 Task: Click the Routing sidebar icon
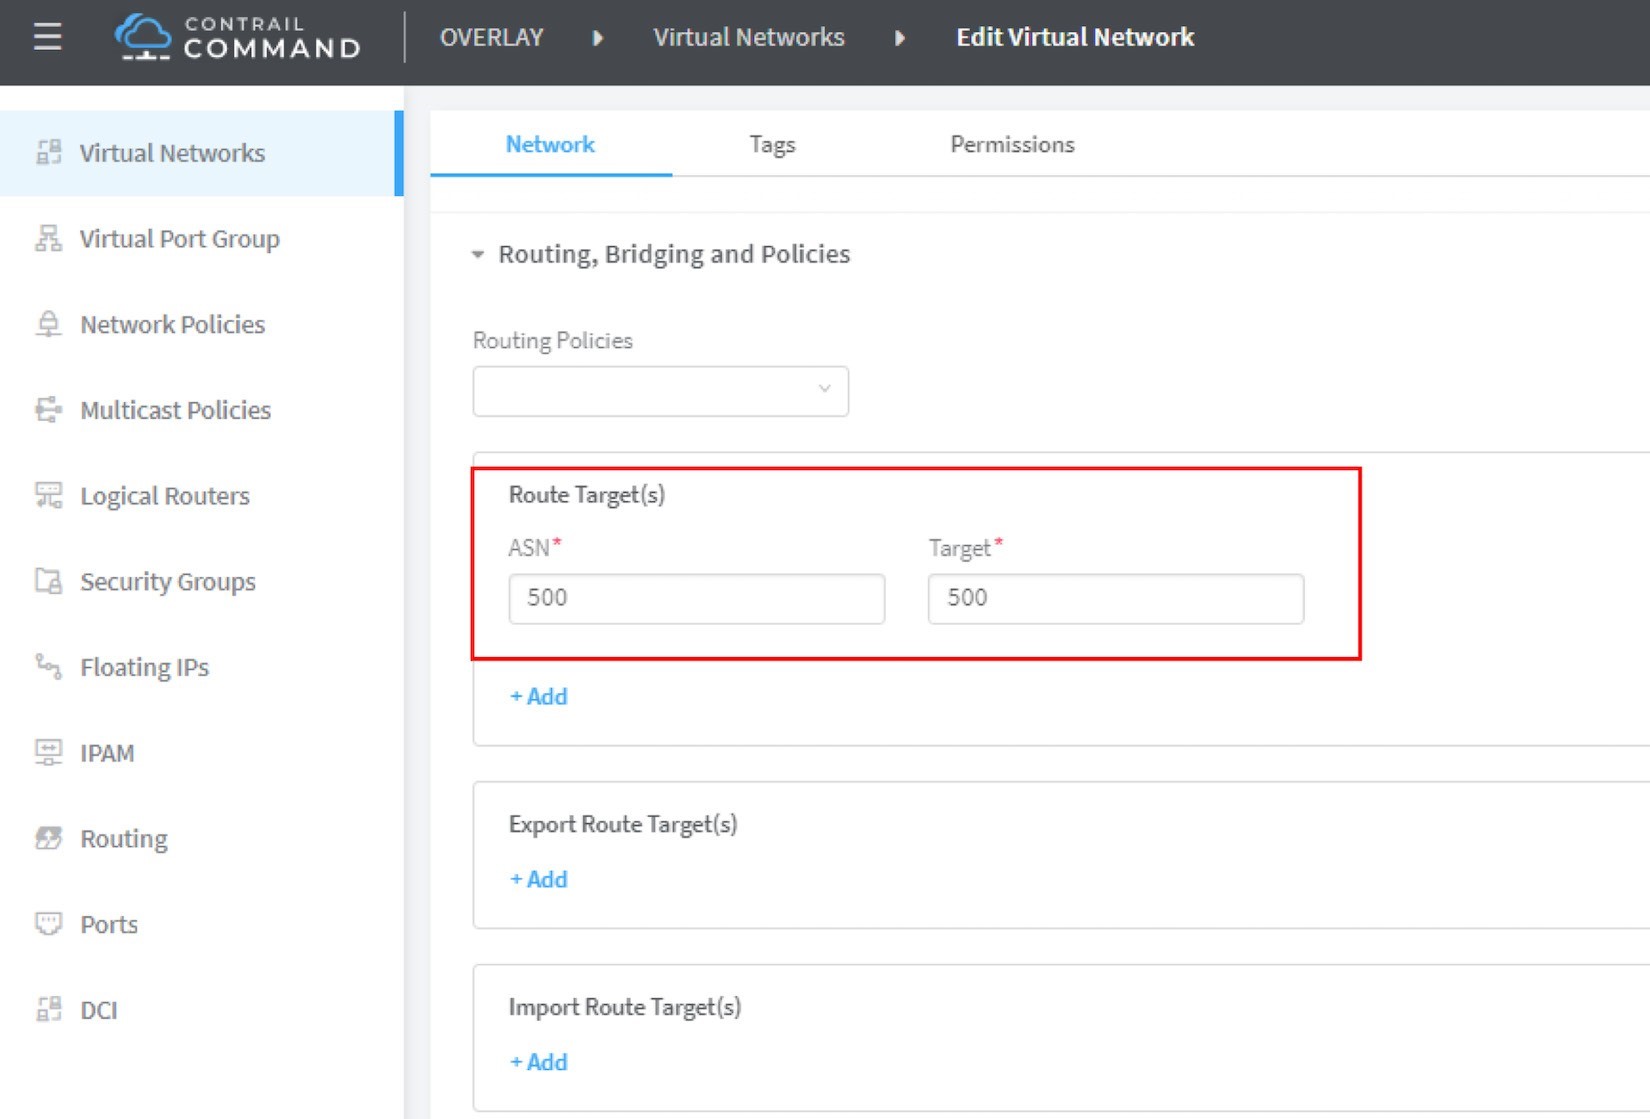pos(48,838)
